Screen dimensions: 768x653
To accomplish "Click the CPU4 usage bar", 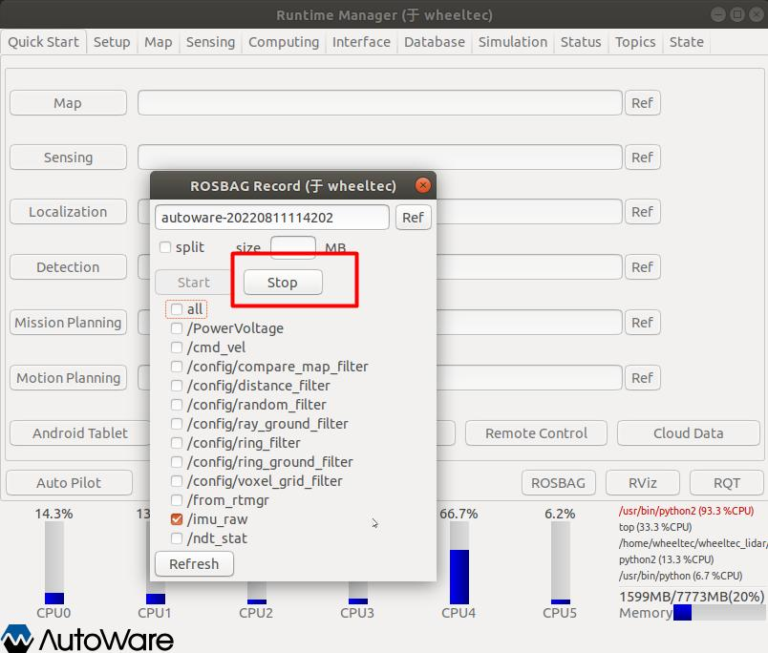I will [459, 562].
